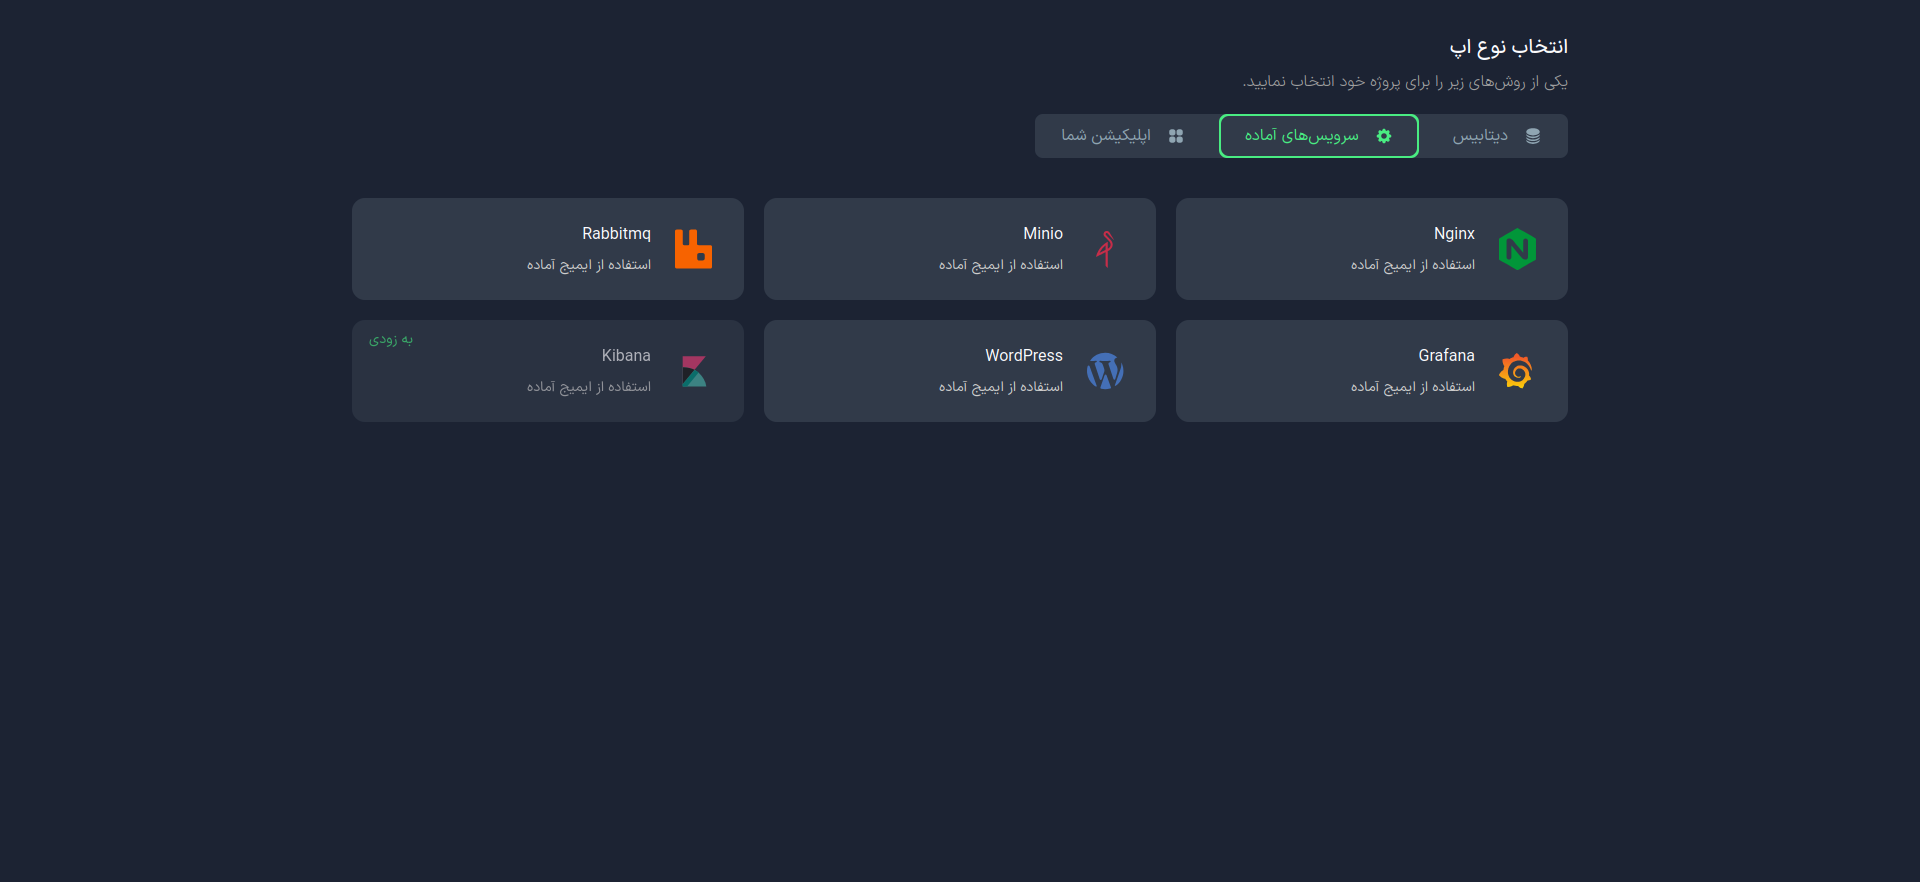This screenshot has height=882, width=1920.
Task: Click the Rabbitmq card's ready-image subtitle
Action: pyautogui.click(x=589, y=265)
